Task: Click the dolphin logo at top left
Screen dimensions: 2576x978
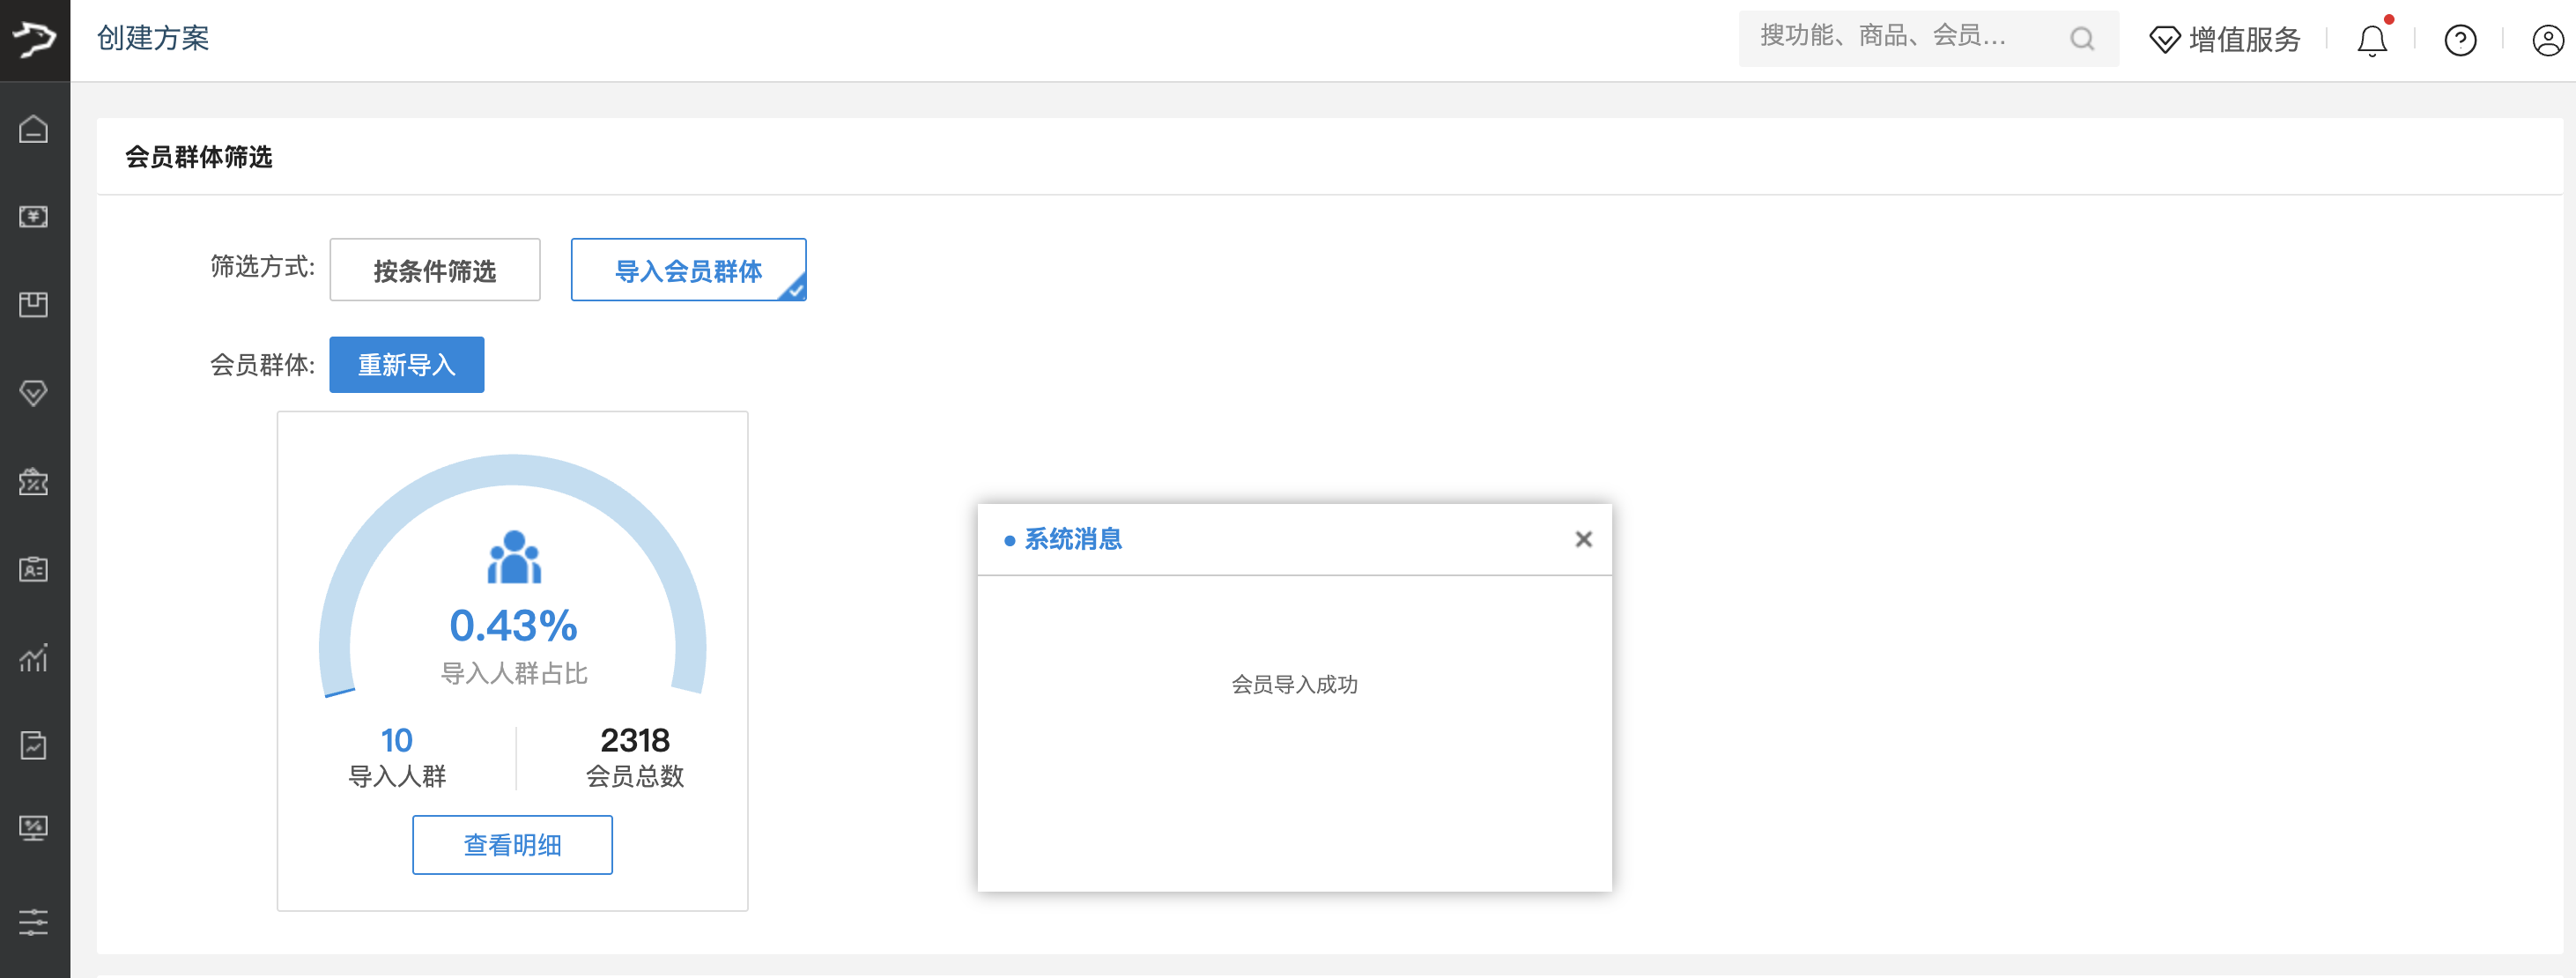Action: pos(34,39)
